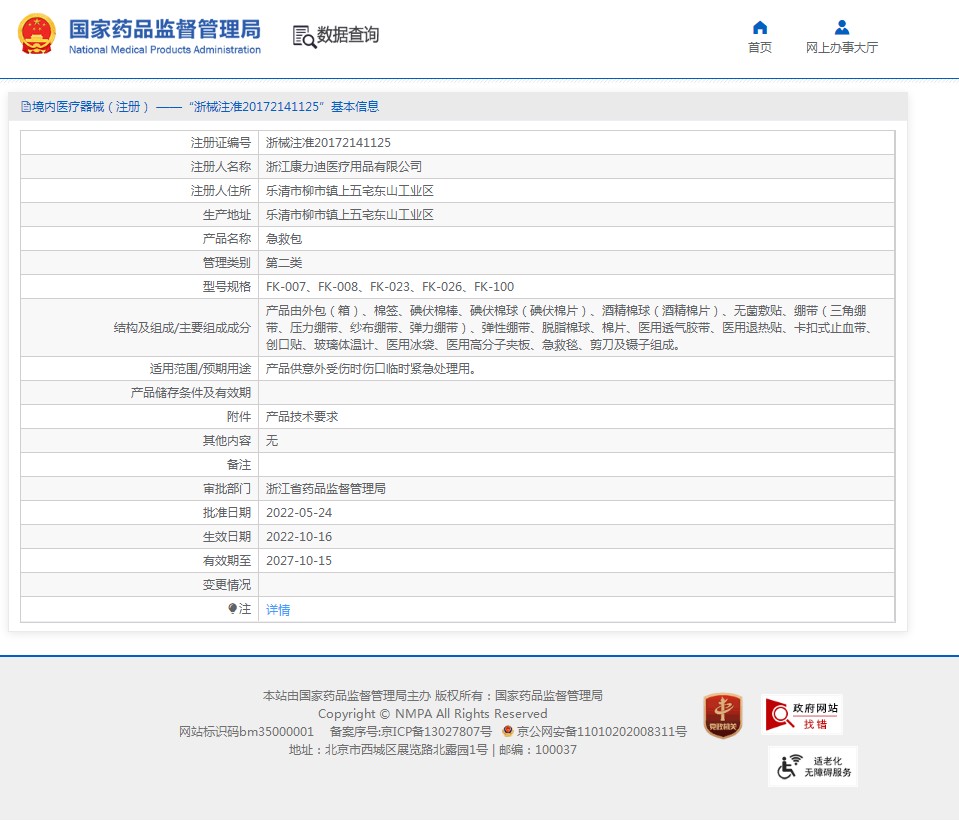
Task: Click the expiry date 2027-10-15
Action: coord(299,560)
